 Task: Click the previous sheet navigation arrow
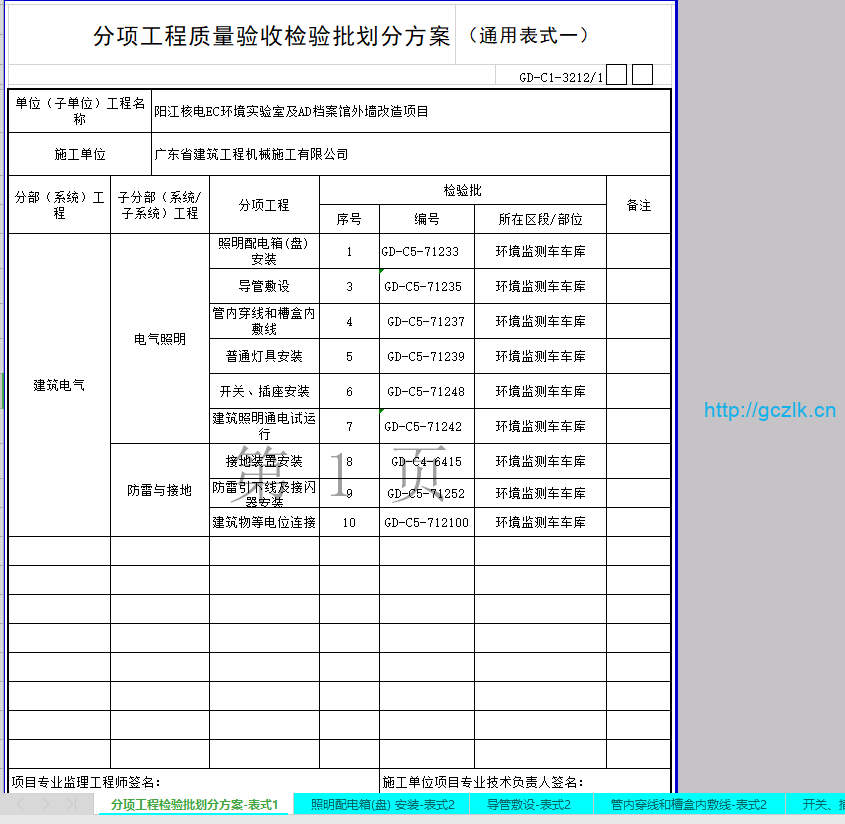21,804
